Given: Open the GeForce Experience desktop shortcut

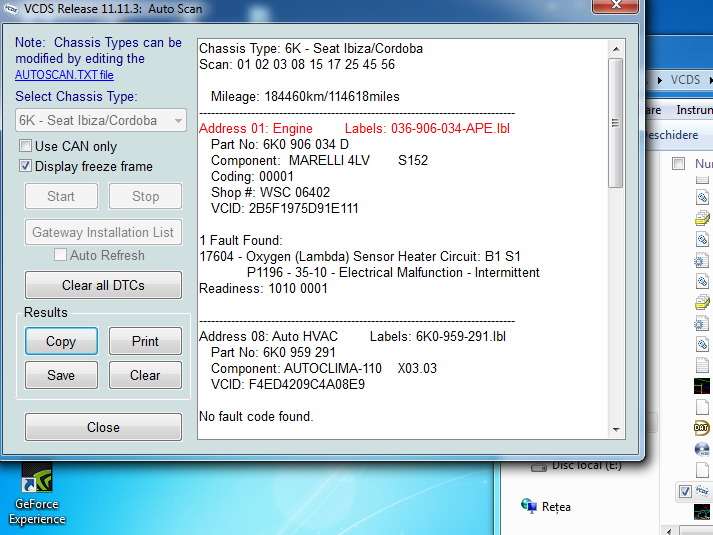Looking at the screenshot, I should (x=37, y=494).
